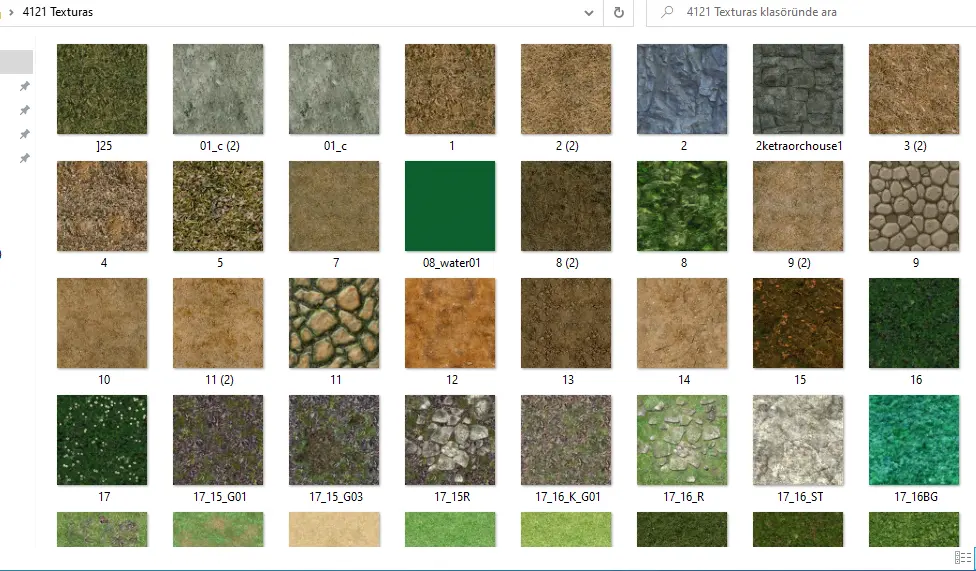Select the texture file named 10

pyautogui.click(x=102, y=323)
